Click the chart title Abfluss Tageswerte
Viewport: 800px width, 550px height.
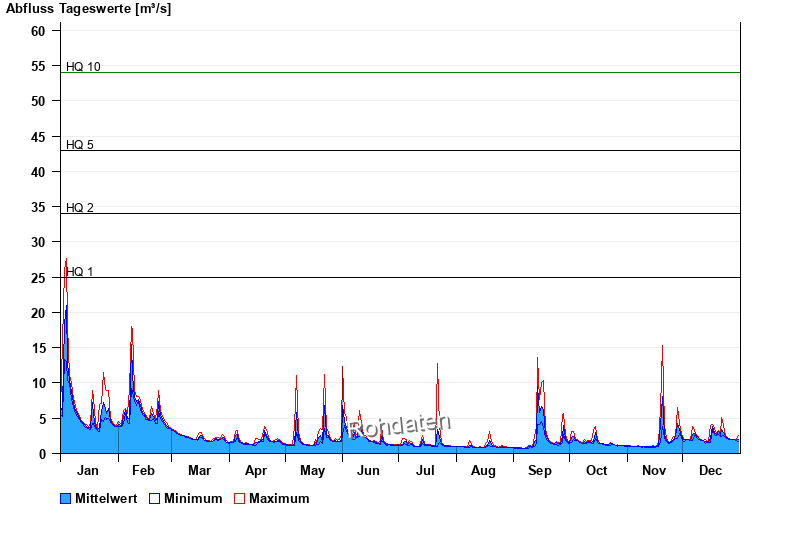[x=88, y=8]
